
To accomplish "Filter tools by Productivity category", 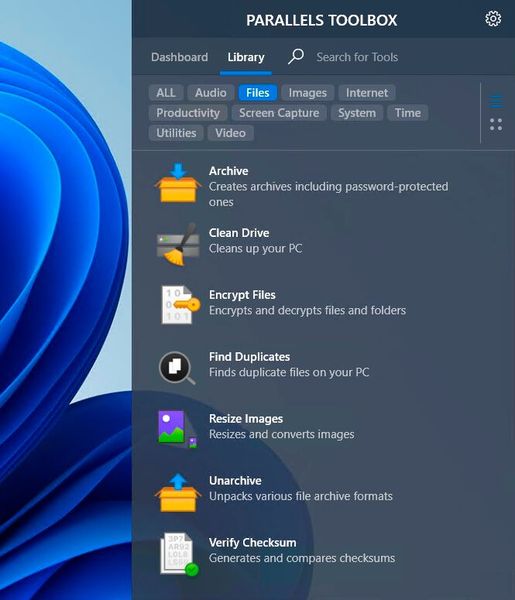I will pos(188,113).
